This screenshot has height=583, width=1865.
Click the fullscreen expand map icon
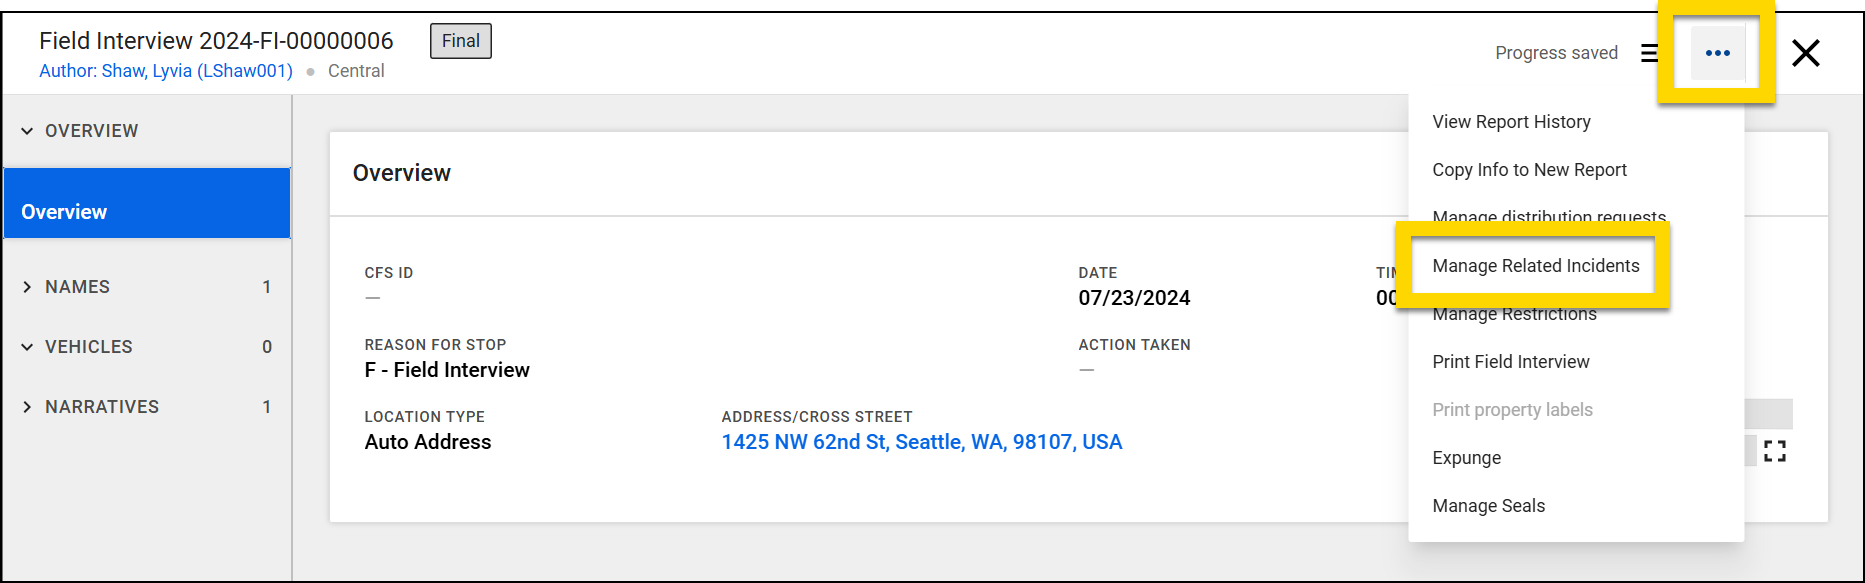pos(1775,452)
